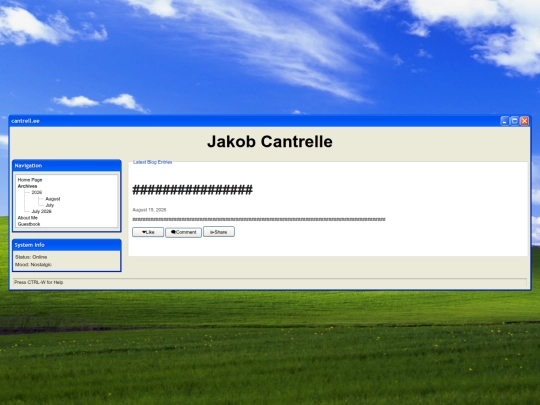
Task: Click the Latest Blog Entries label
Action: coord(153,162)
